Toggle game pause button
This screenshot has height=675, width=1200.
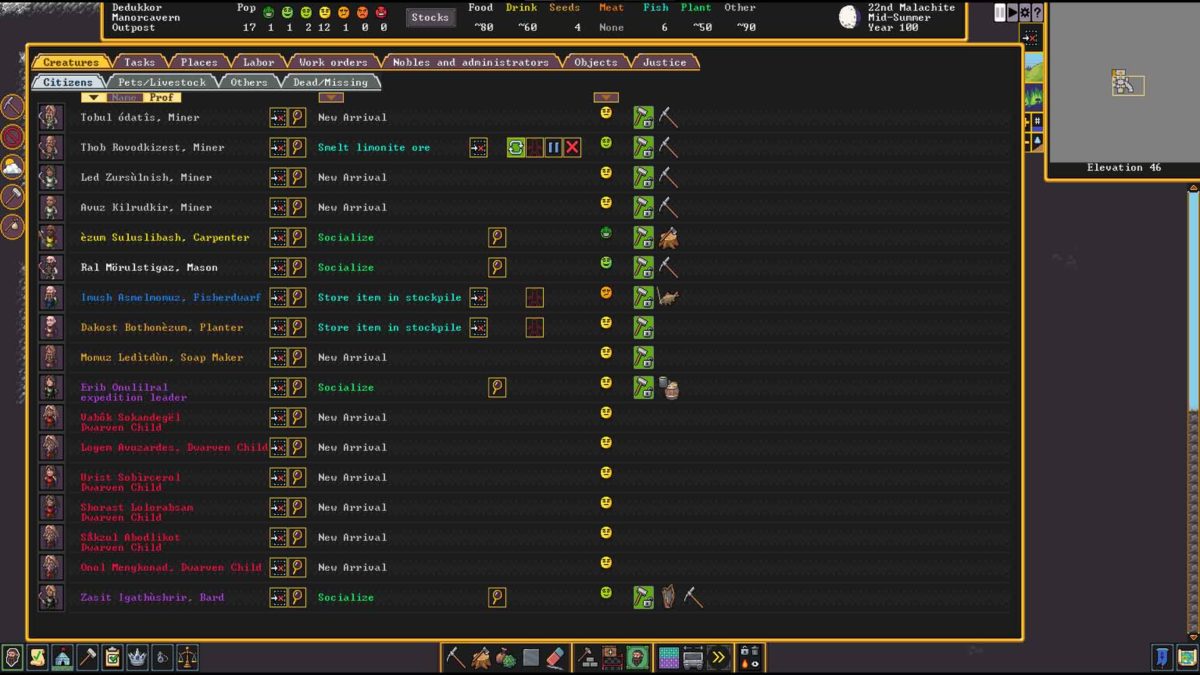(x=1000, y=13)
